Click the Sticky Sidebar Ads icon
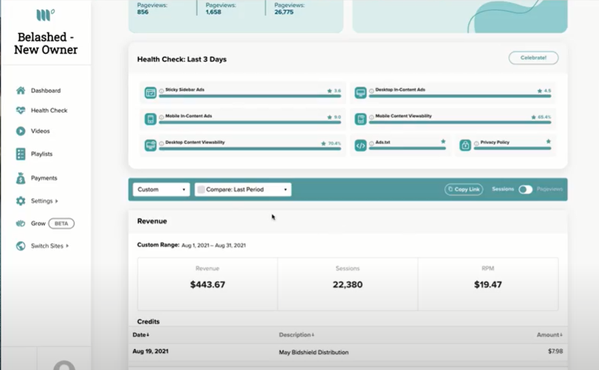The image size is (599, 370). click(151, 92)
